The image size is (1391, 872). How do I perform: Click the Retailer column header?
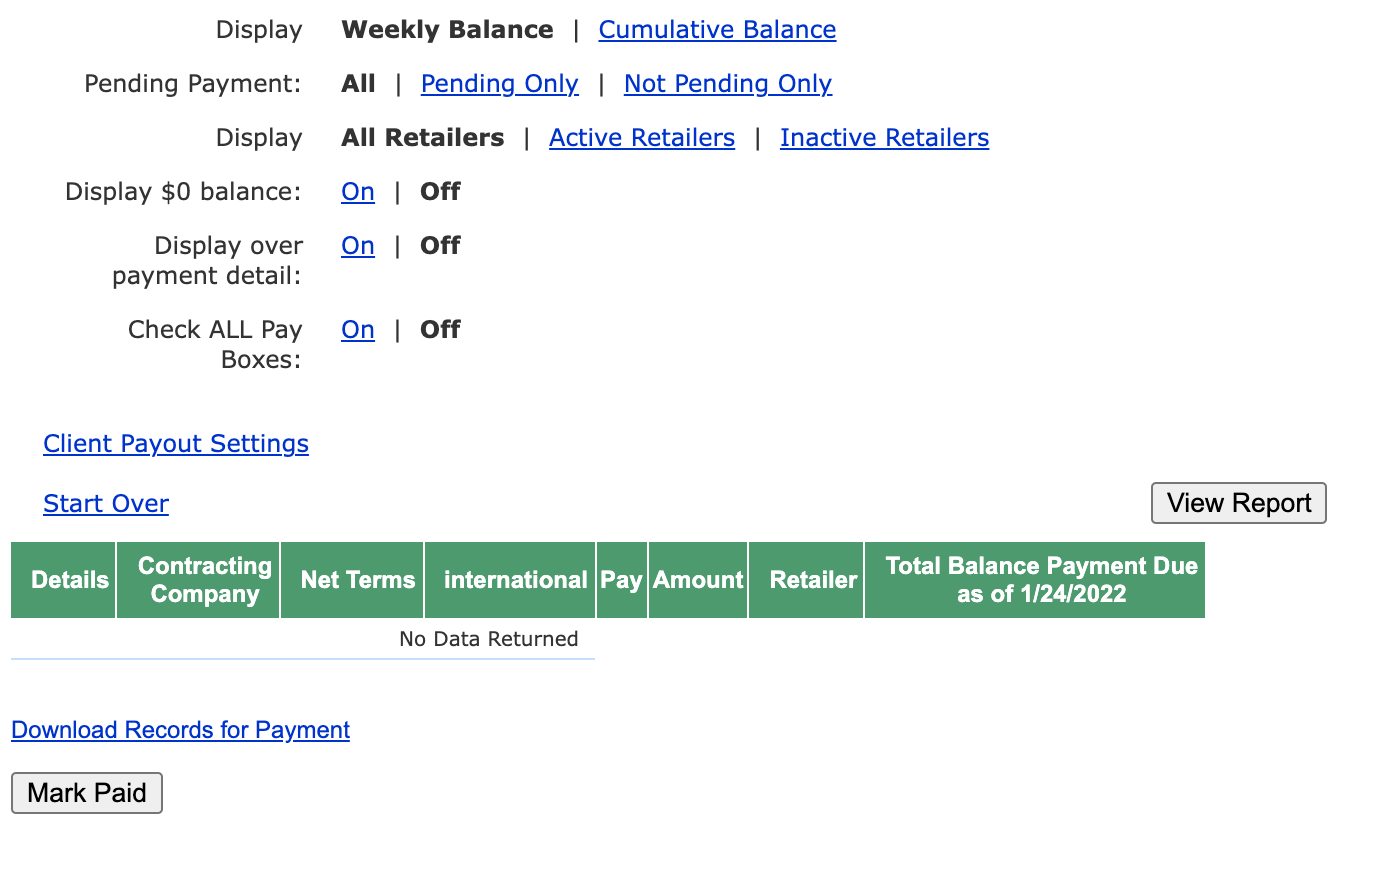[813, 580]
